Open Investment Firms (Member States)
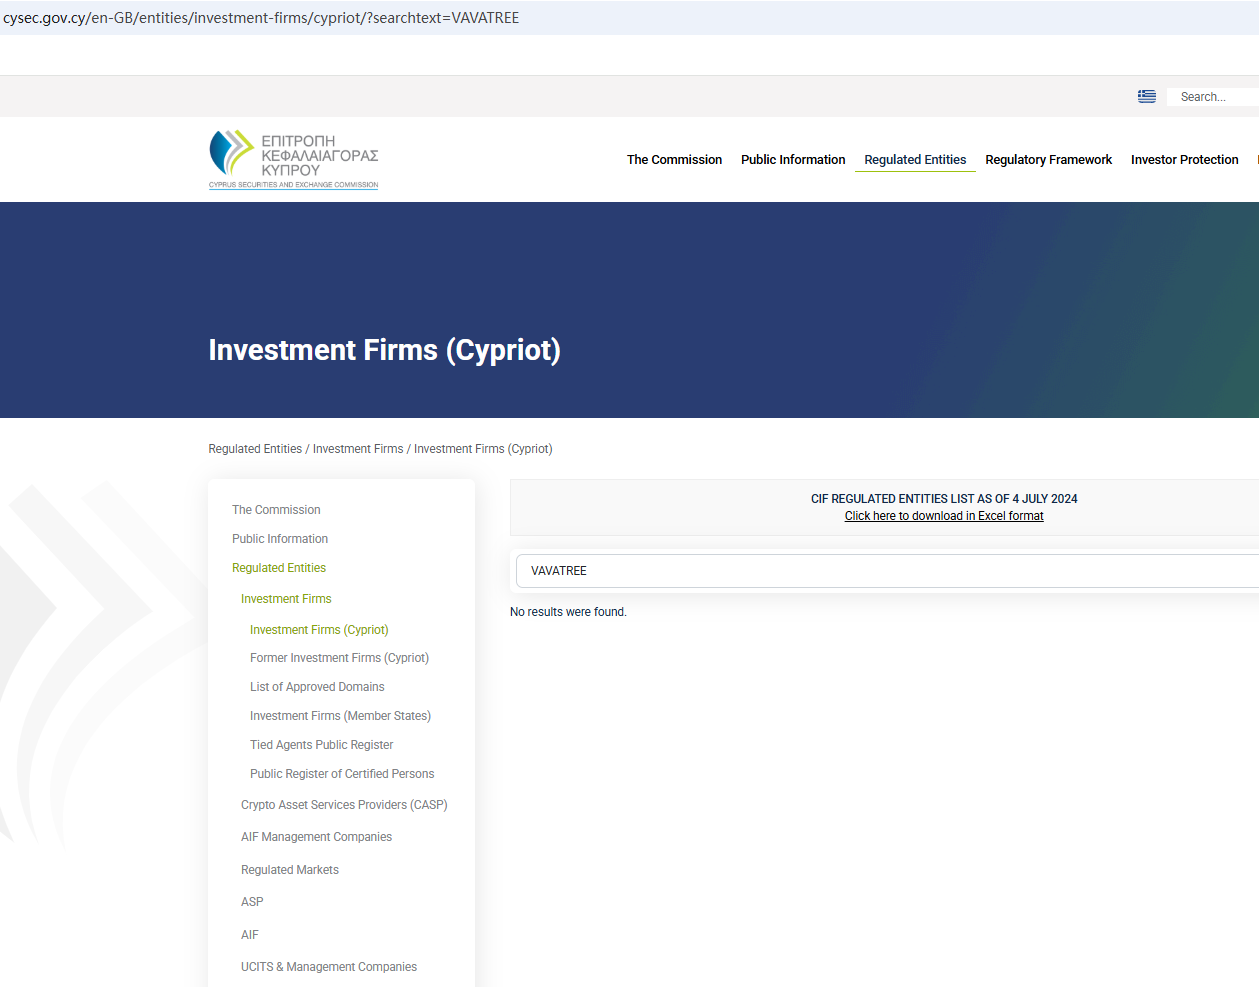Image resolution: width=1259 pixels, height=987 pixels. point(340,716)
